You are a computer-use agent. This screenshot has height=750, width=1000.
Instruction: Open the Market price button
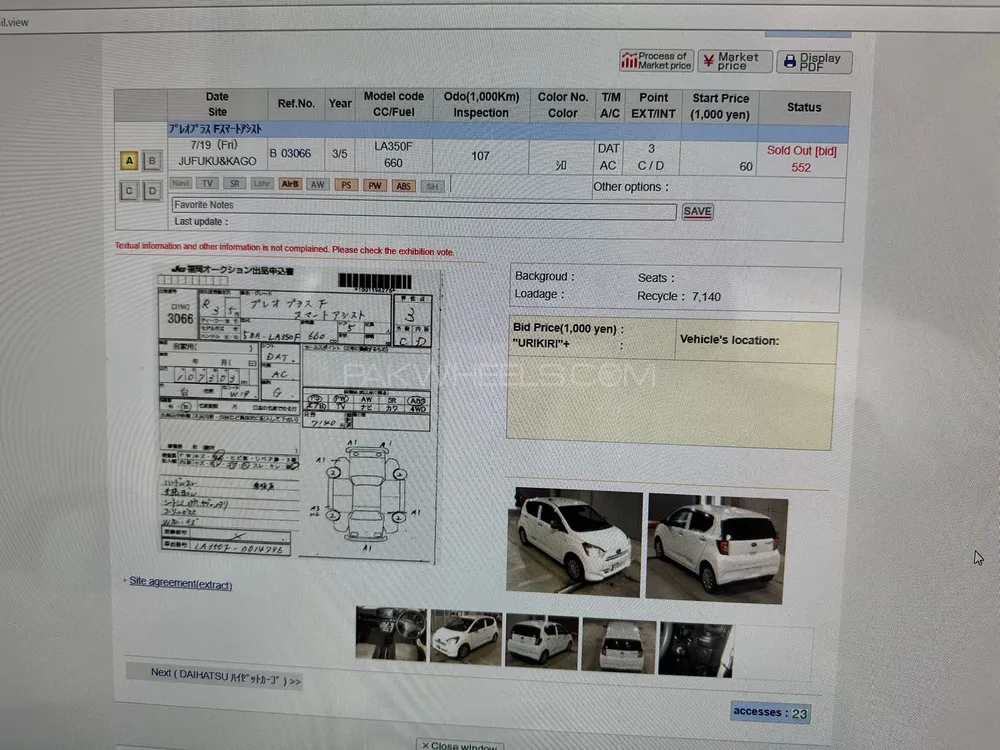tap(735, 61)
